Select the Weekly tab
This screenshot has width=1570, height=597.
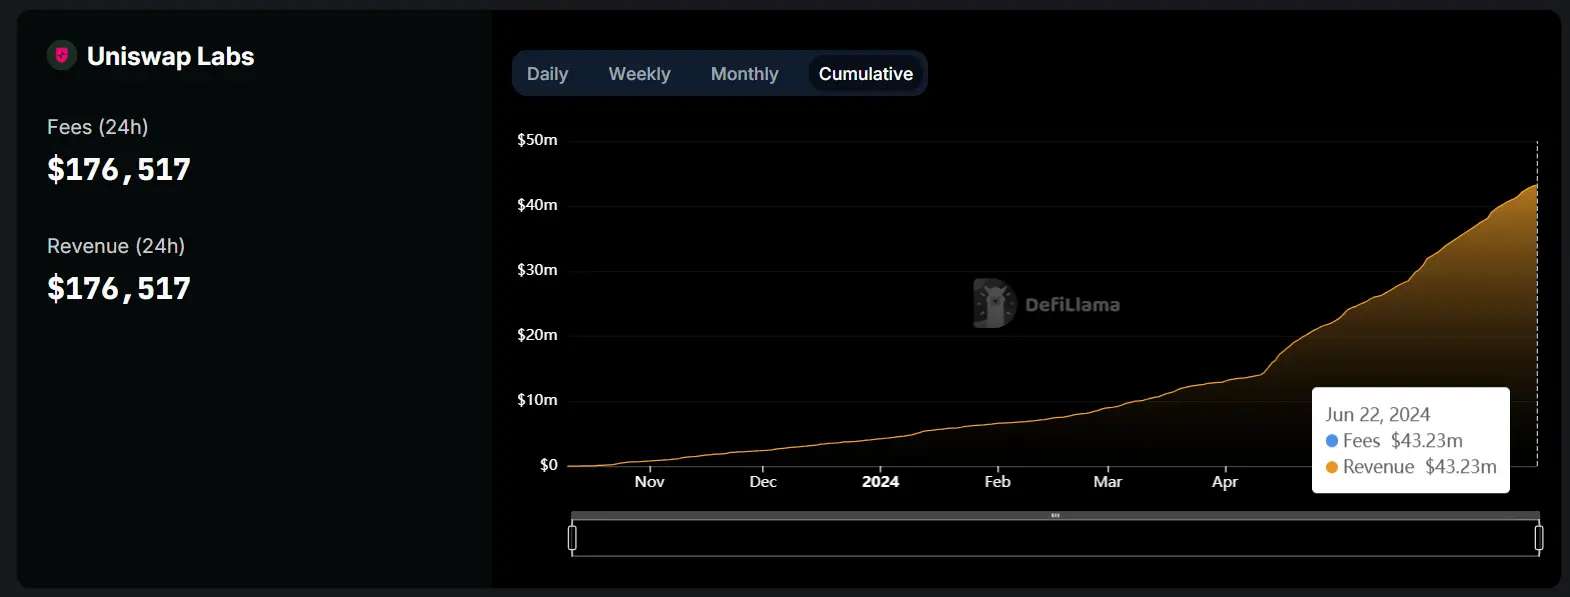click(x=639, y=74)
